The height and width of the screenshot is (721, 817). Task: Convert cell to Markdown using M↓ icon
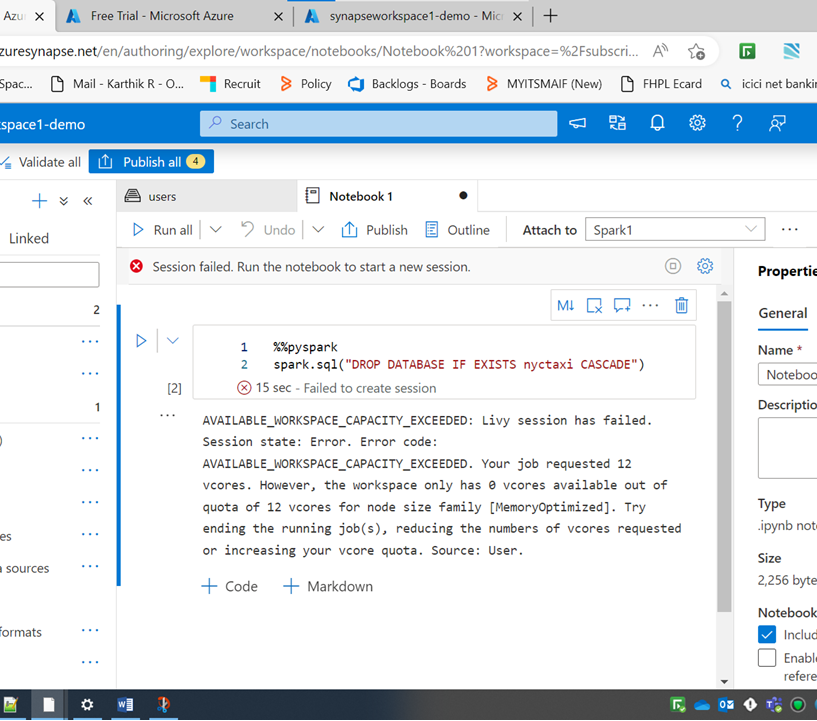click(x=565, y=305)
